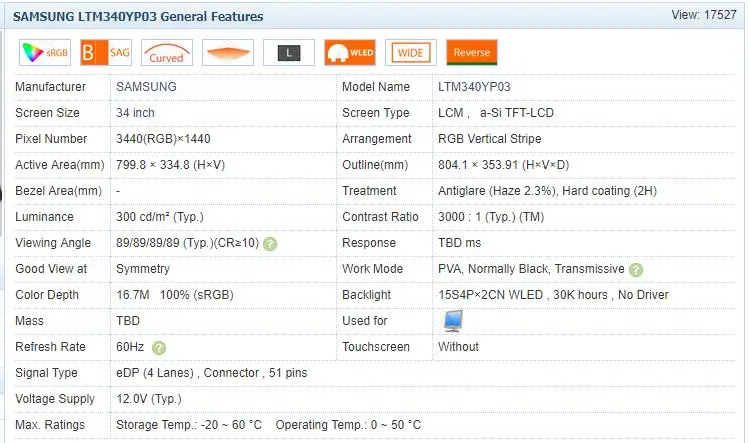Click the Without touchscreen value
The image size is (749, 443).
tap(458, 347)
